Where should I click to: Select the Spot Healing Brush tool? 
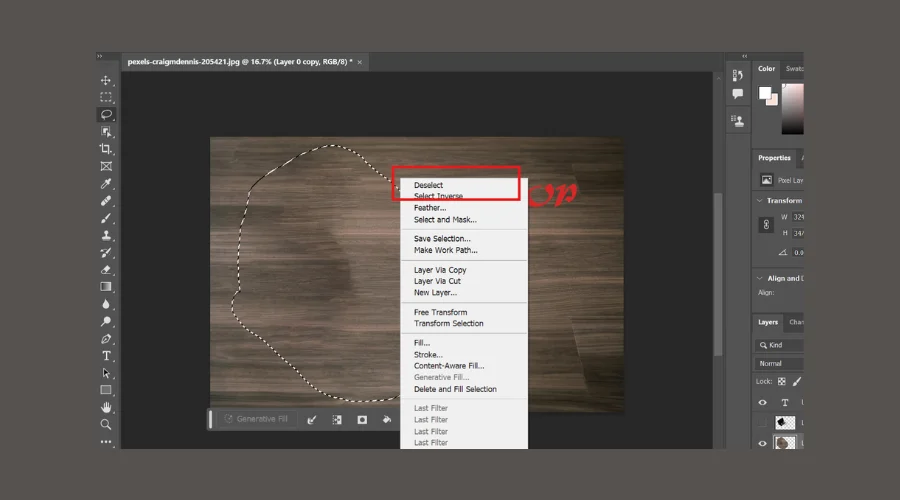[x=106, y=201]
